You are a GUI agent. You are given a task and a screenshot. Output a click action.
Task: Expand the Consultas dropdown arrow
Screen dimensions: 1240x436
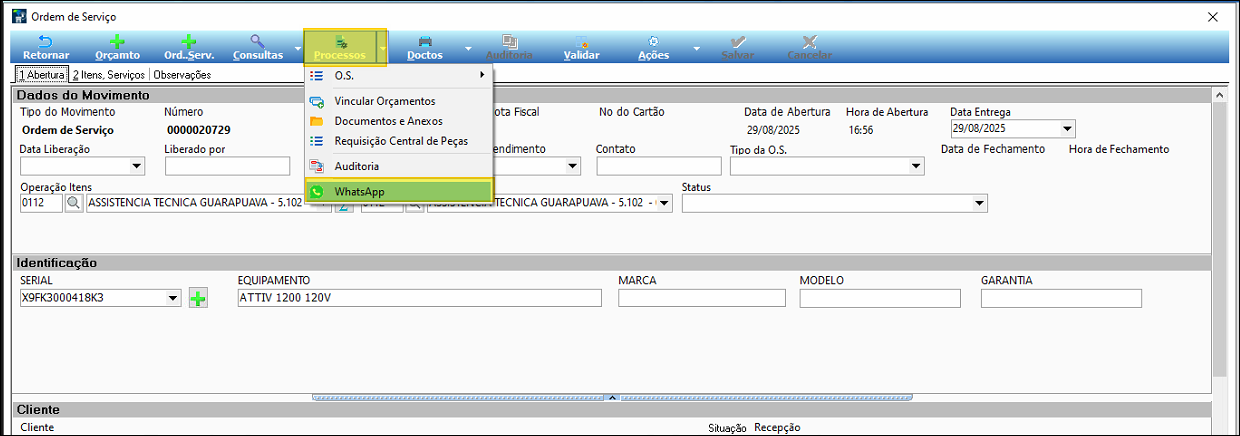coord(298,48)
